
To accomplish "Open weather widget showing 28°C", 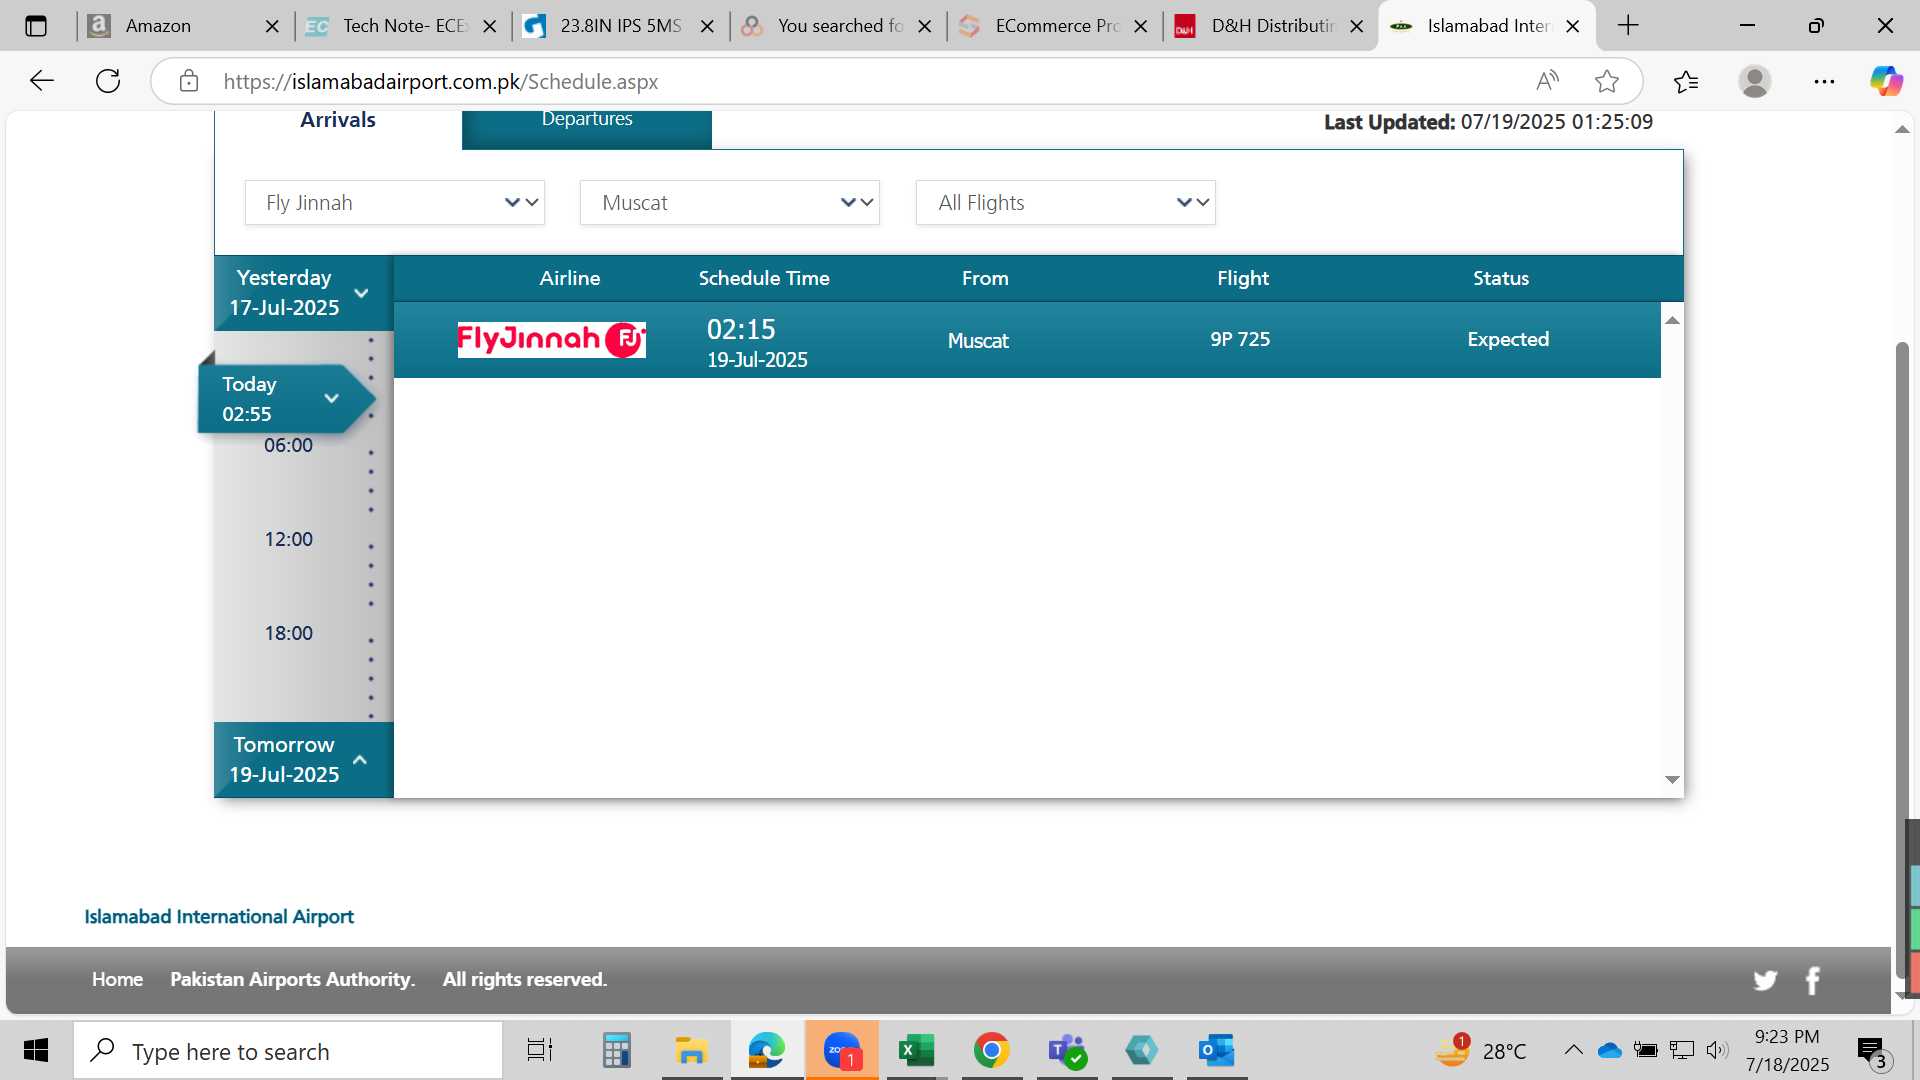I will [1482, 1051].
